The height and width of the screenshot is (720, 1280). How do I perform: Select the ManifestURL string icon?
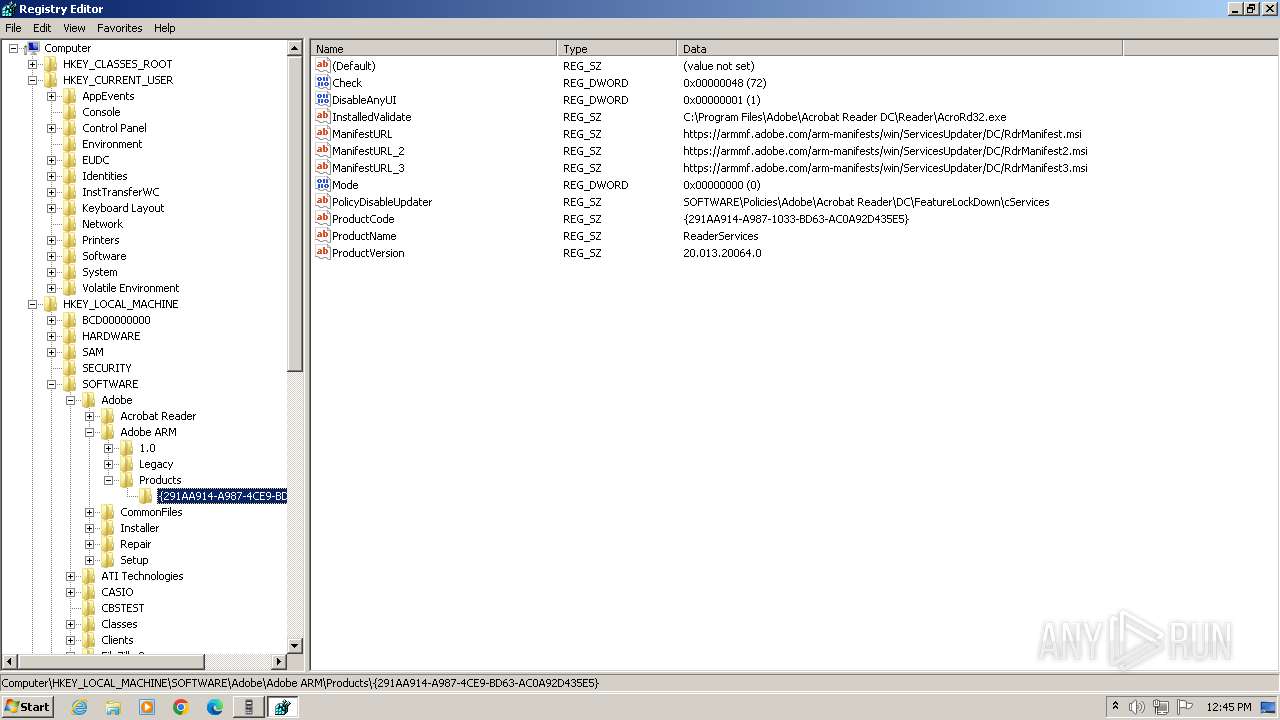click(322, 133)
